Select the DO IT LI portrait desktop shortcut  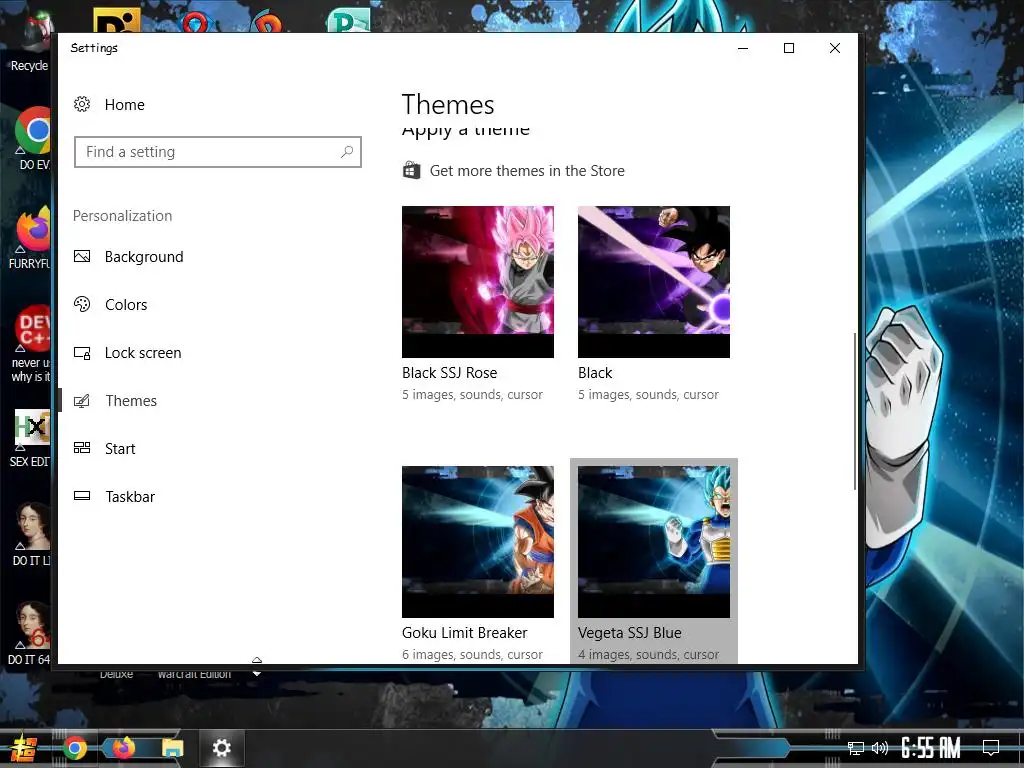[x=31, y=534]
